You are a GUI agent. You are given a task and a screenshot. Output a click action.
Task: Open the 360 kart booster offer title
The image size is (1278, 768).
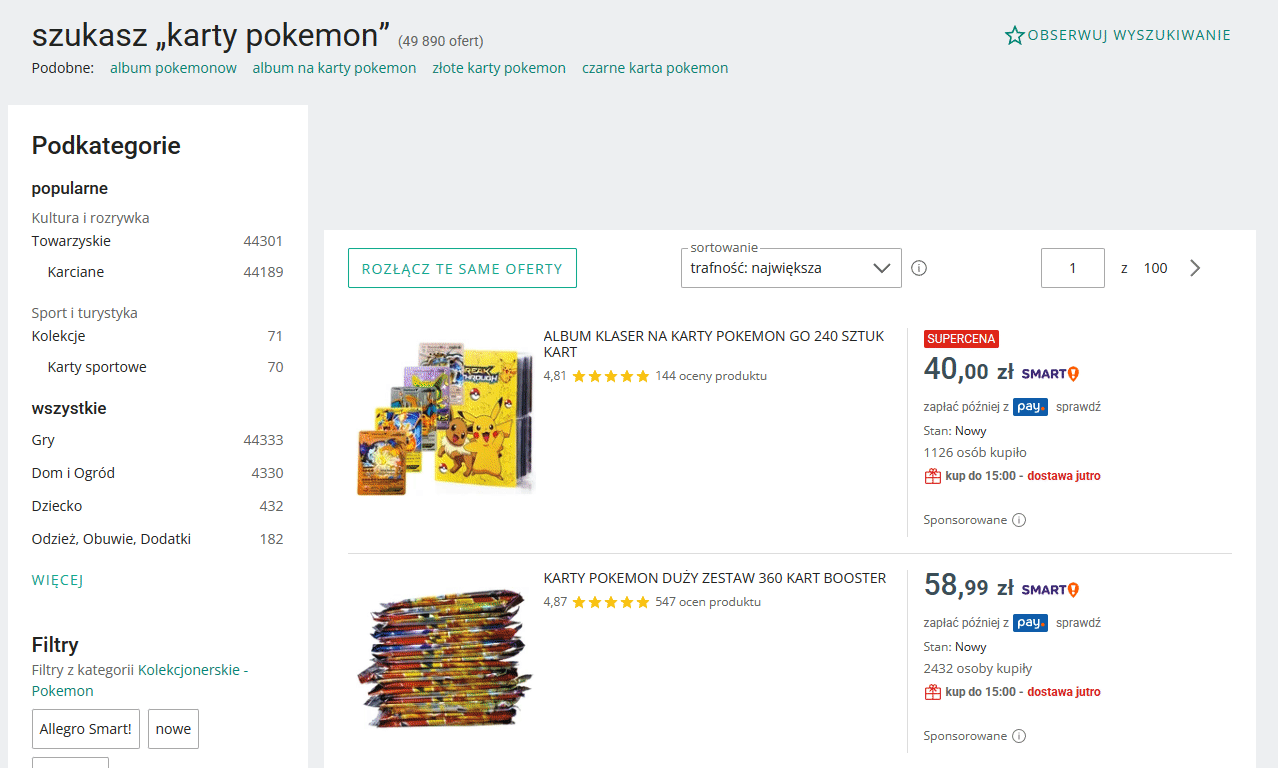(x=714, y=578)
